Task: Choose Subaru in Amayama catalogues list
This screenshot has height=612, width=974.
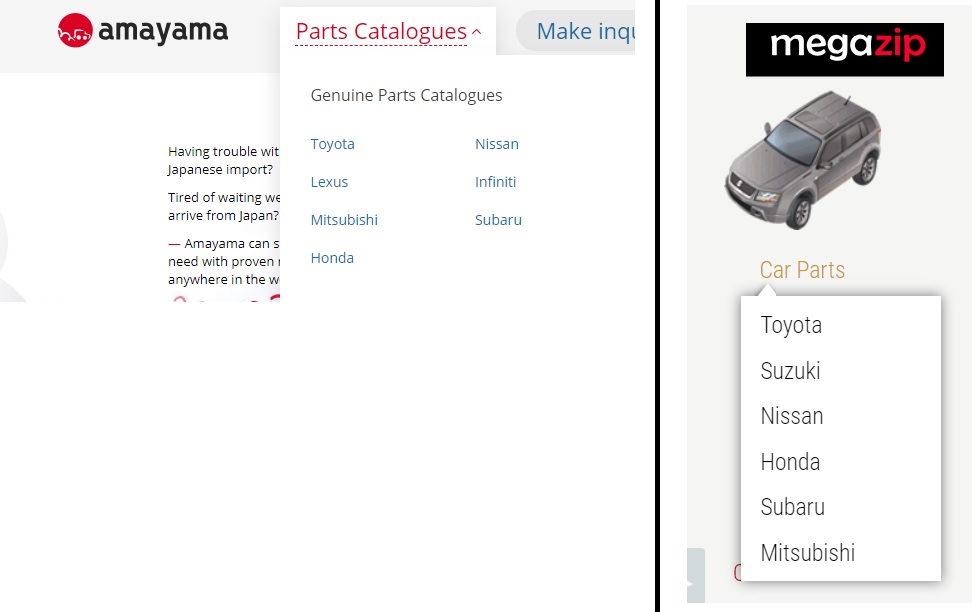Action: pyautogui.click(x=499, y=220)
